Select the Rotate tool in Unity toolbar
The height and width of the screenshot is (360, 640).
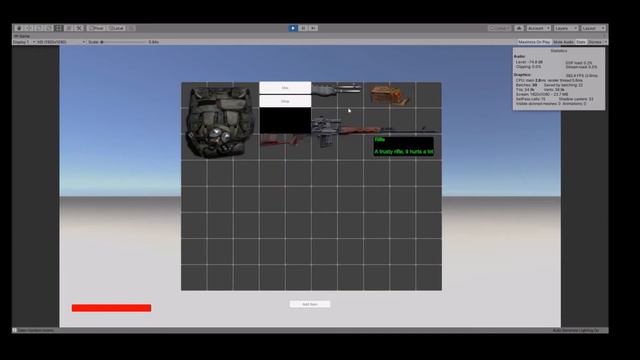pos(39,28)
